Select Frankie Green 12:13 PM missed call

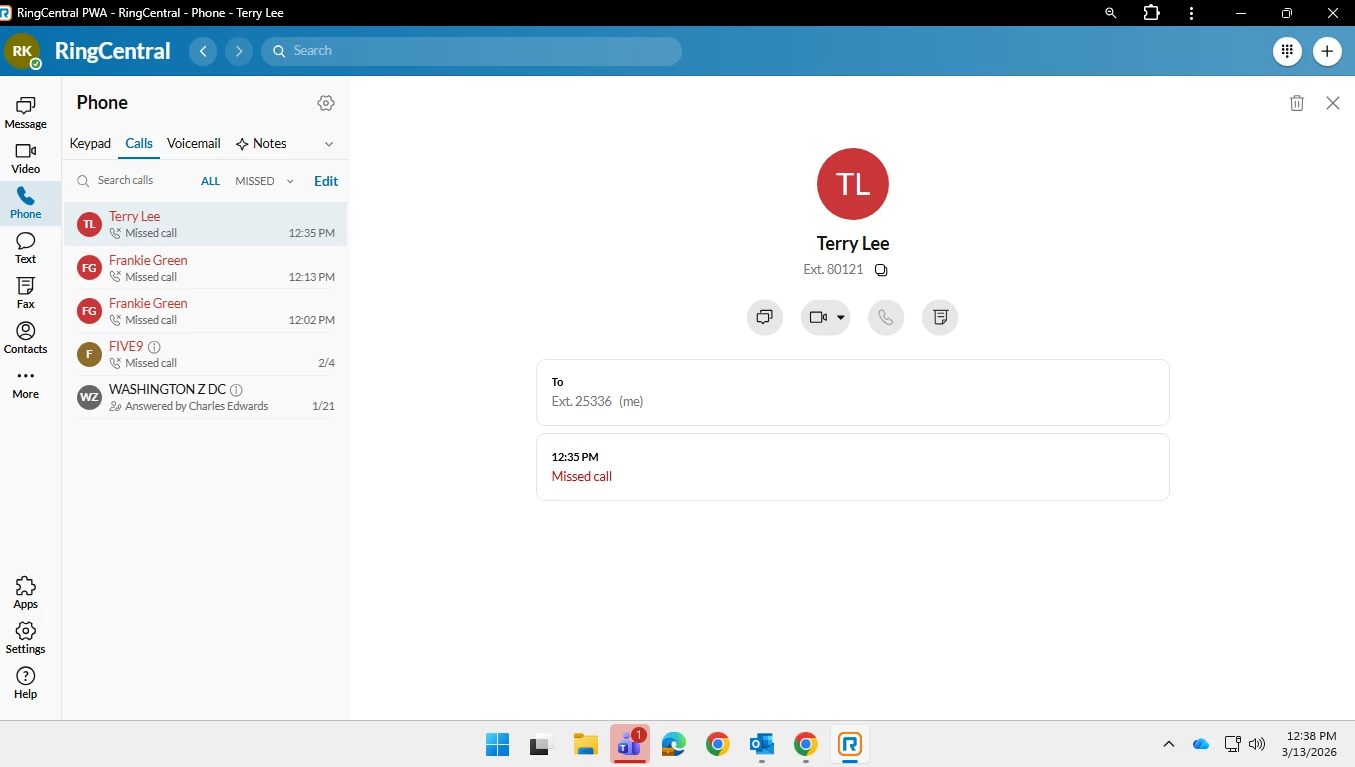click(x=206, y=268)
